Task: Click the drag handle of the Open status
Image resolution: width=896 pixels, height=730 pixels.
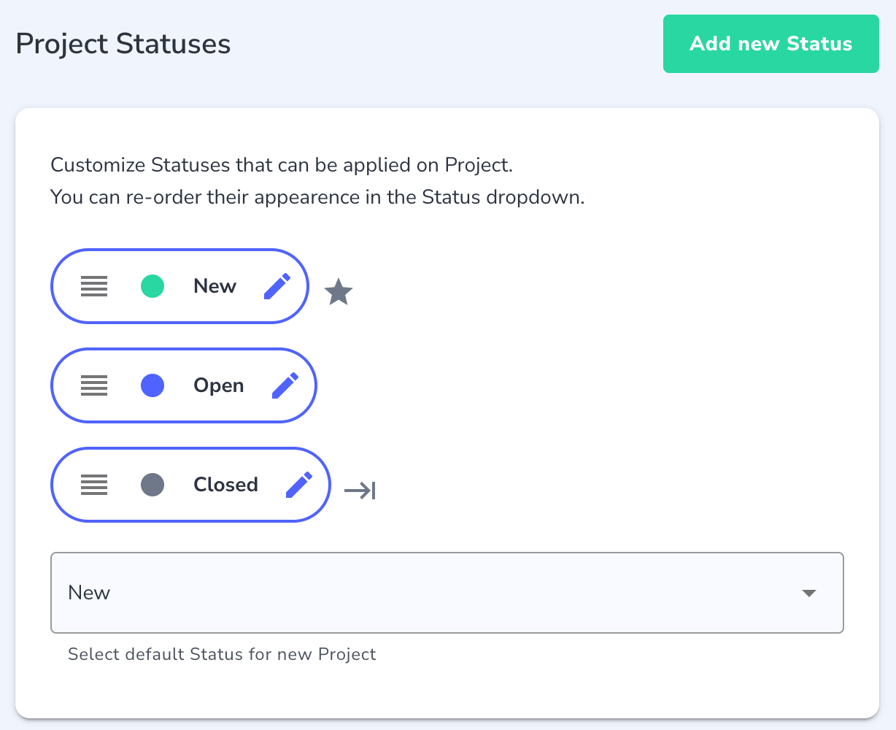Action: [x=94, y=385]
